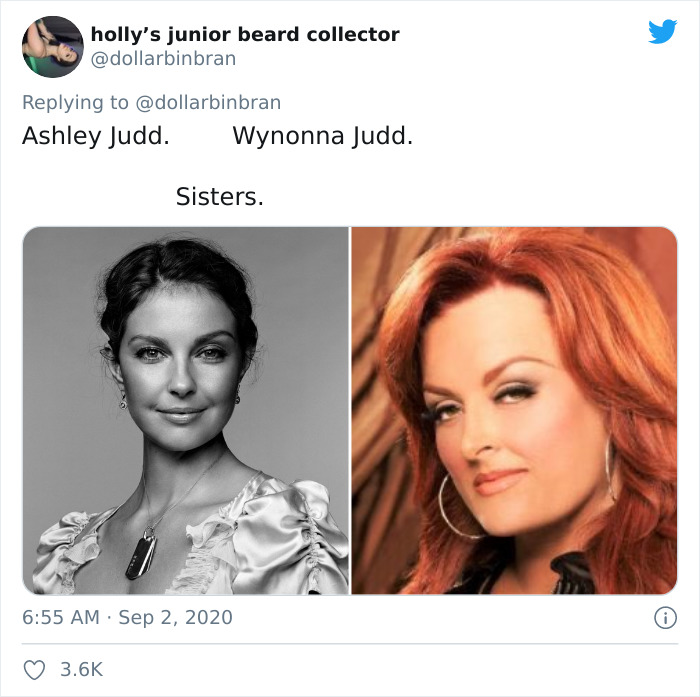The image size is (700, 697).
Task: Click the @dollarbinbran handle under display name
Action: 163,58
